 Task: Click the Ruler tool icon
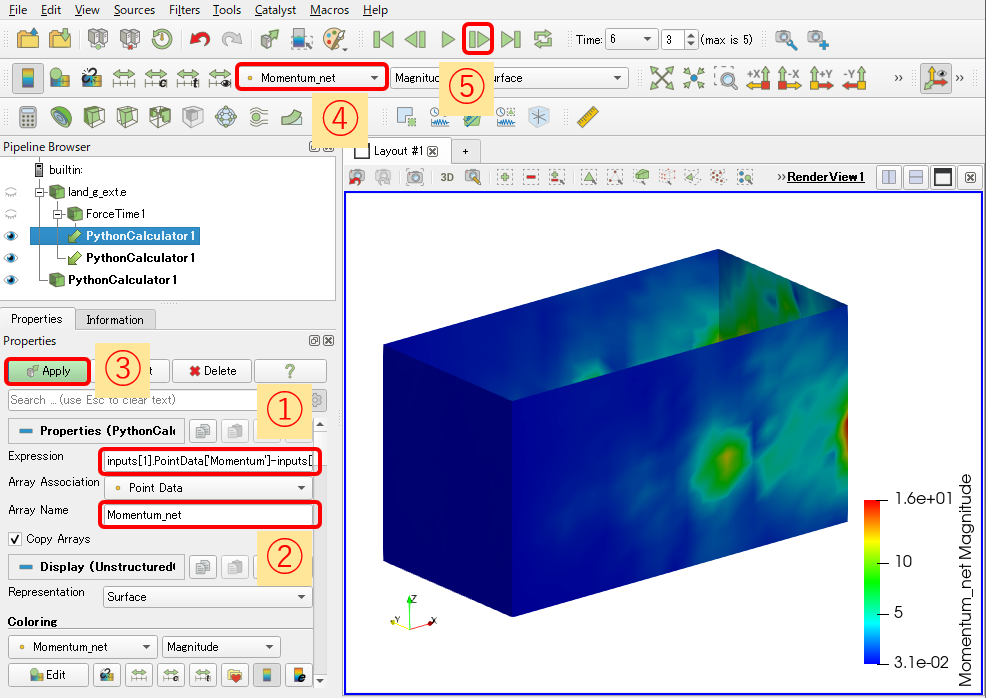click(587, 116)
